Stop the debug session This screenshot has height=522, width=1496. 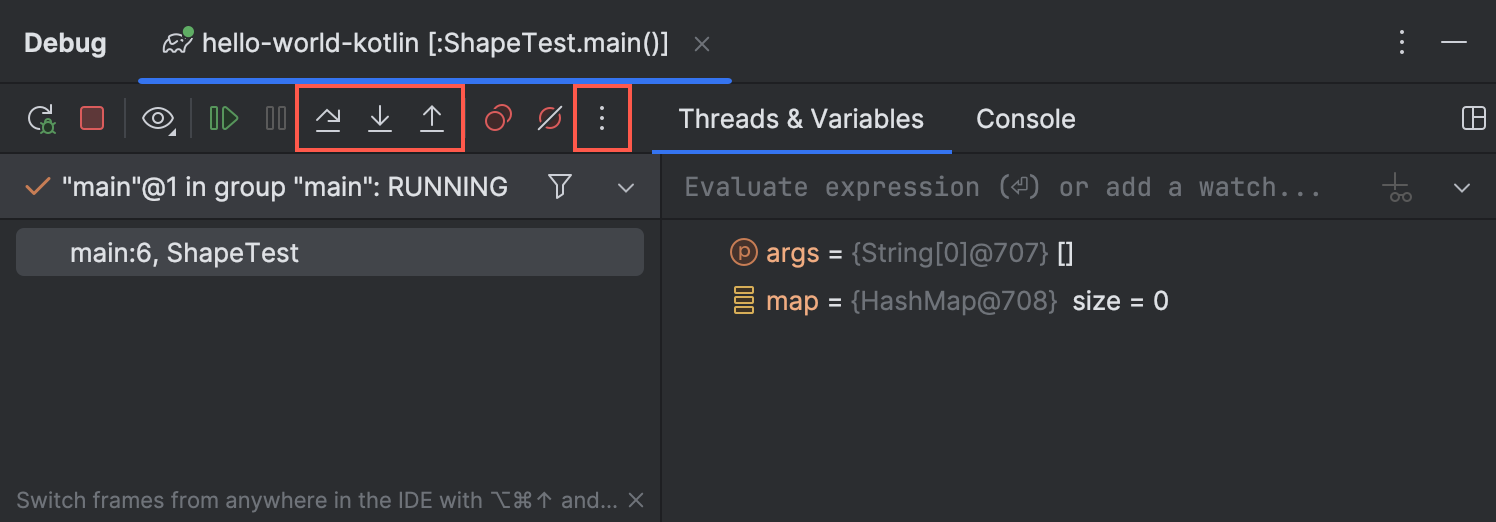[x=92, y=119]
